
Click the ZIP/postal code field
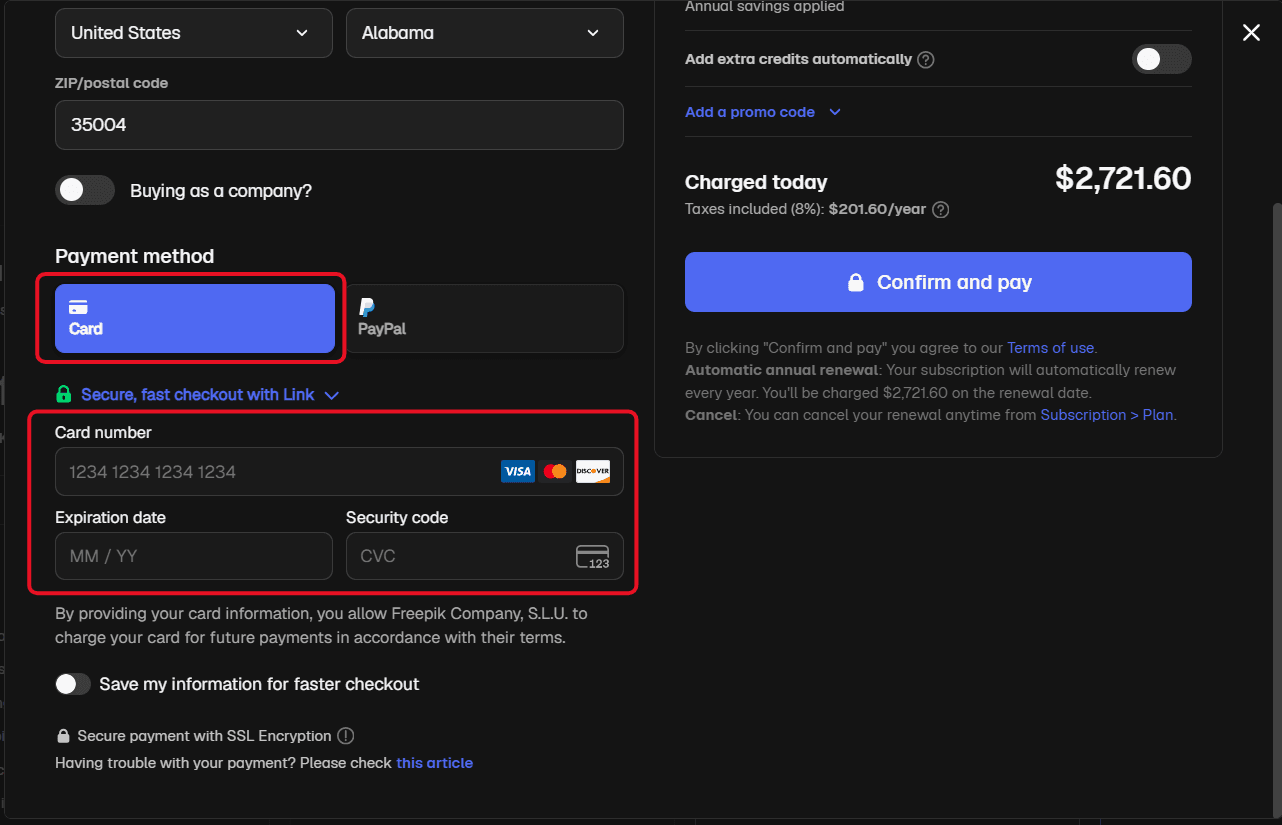[x=339, y=125]
